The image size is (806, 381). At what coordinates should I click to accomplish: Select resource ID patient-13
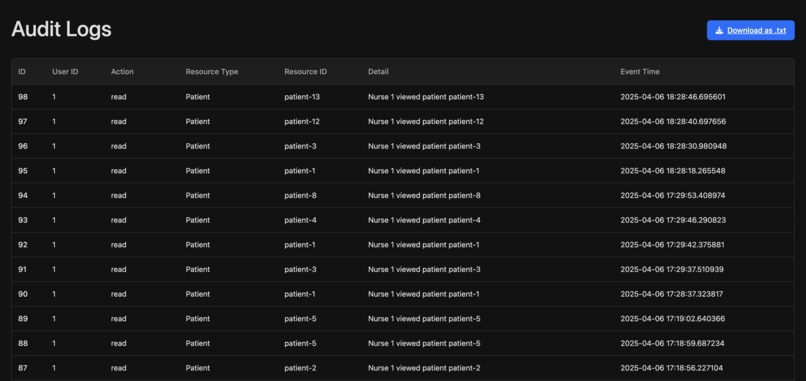tap(302, 97)
